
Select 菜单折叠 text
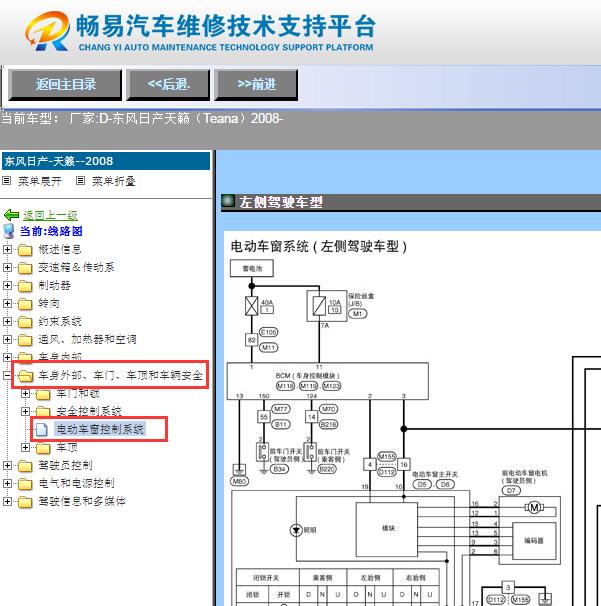click(114, 181)
